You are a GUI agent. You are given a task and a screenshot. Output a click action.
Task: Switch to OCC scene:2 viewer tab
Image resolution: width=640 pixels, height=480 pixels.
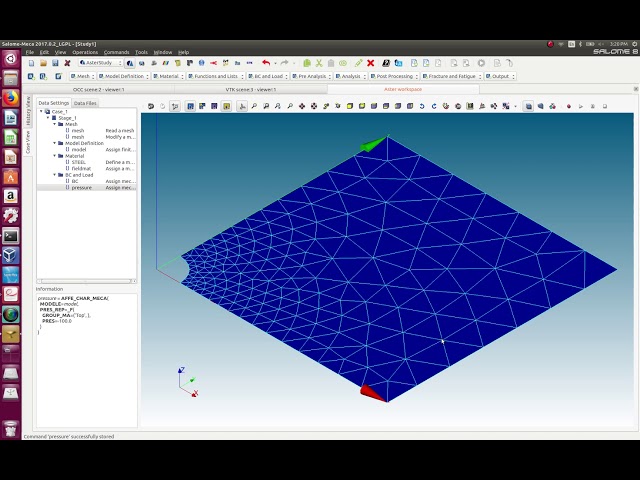tap(99, 89)
